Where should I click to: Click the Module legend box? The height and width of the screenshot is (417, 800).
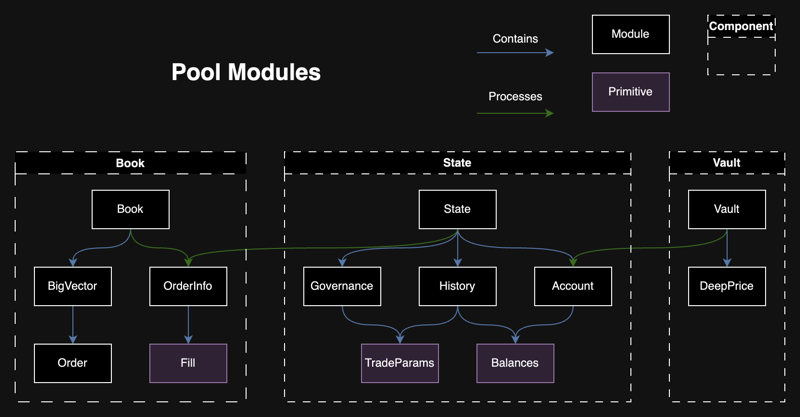[x=630, y=34]
